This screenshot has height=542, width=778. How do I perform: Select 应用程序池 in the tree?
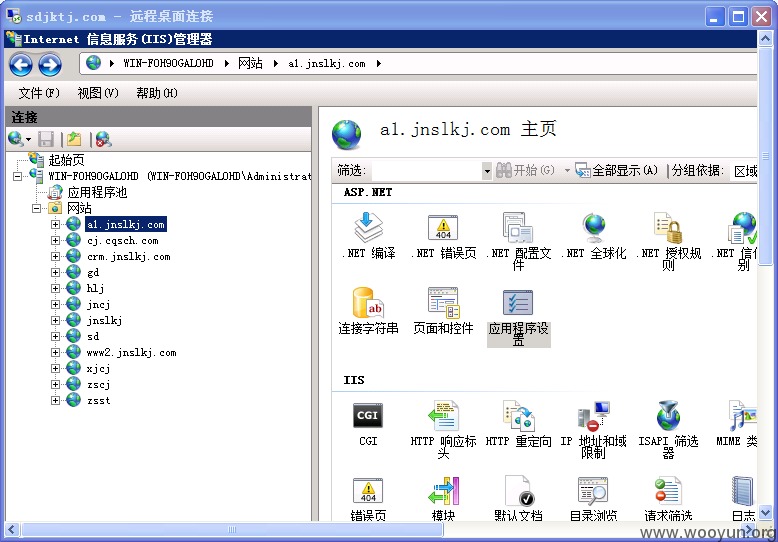click(x=97, y=192)
